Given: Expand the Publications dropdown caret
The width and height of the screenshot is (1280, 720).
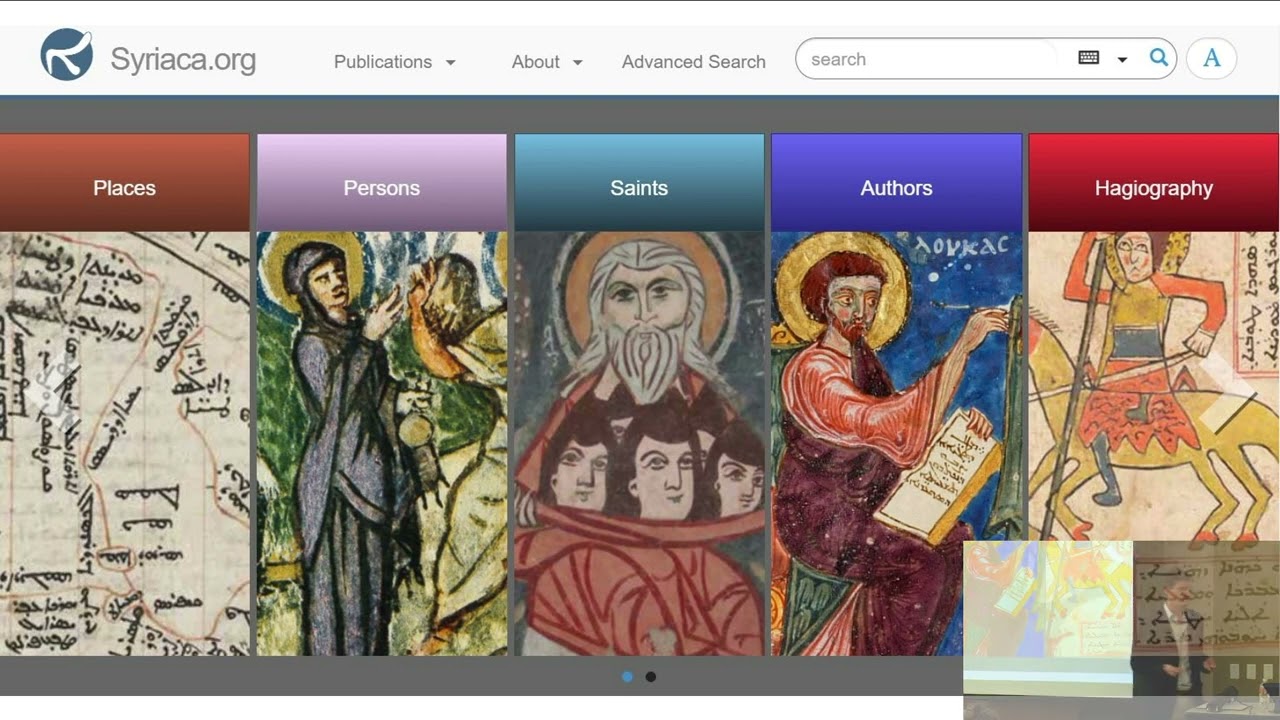Looking at the screenshot, I should (x=450, y=62).
